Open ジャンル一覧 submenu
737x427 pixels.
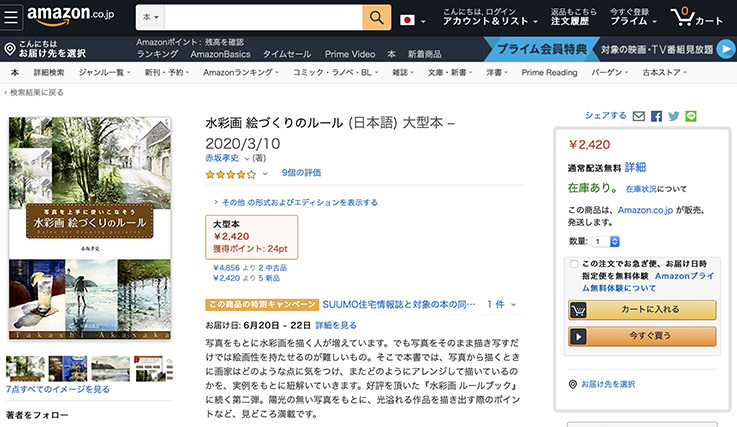pos(104,72)
